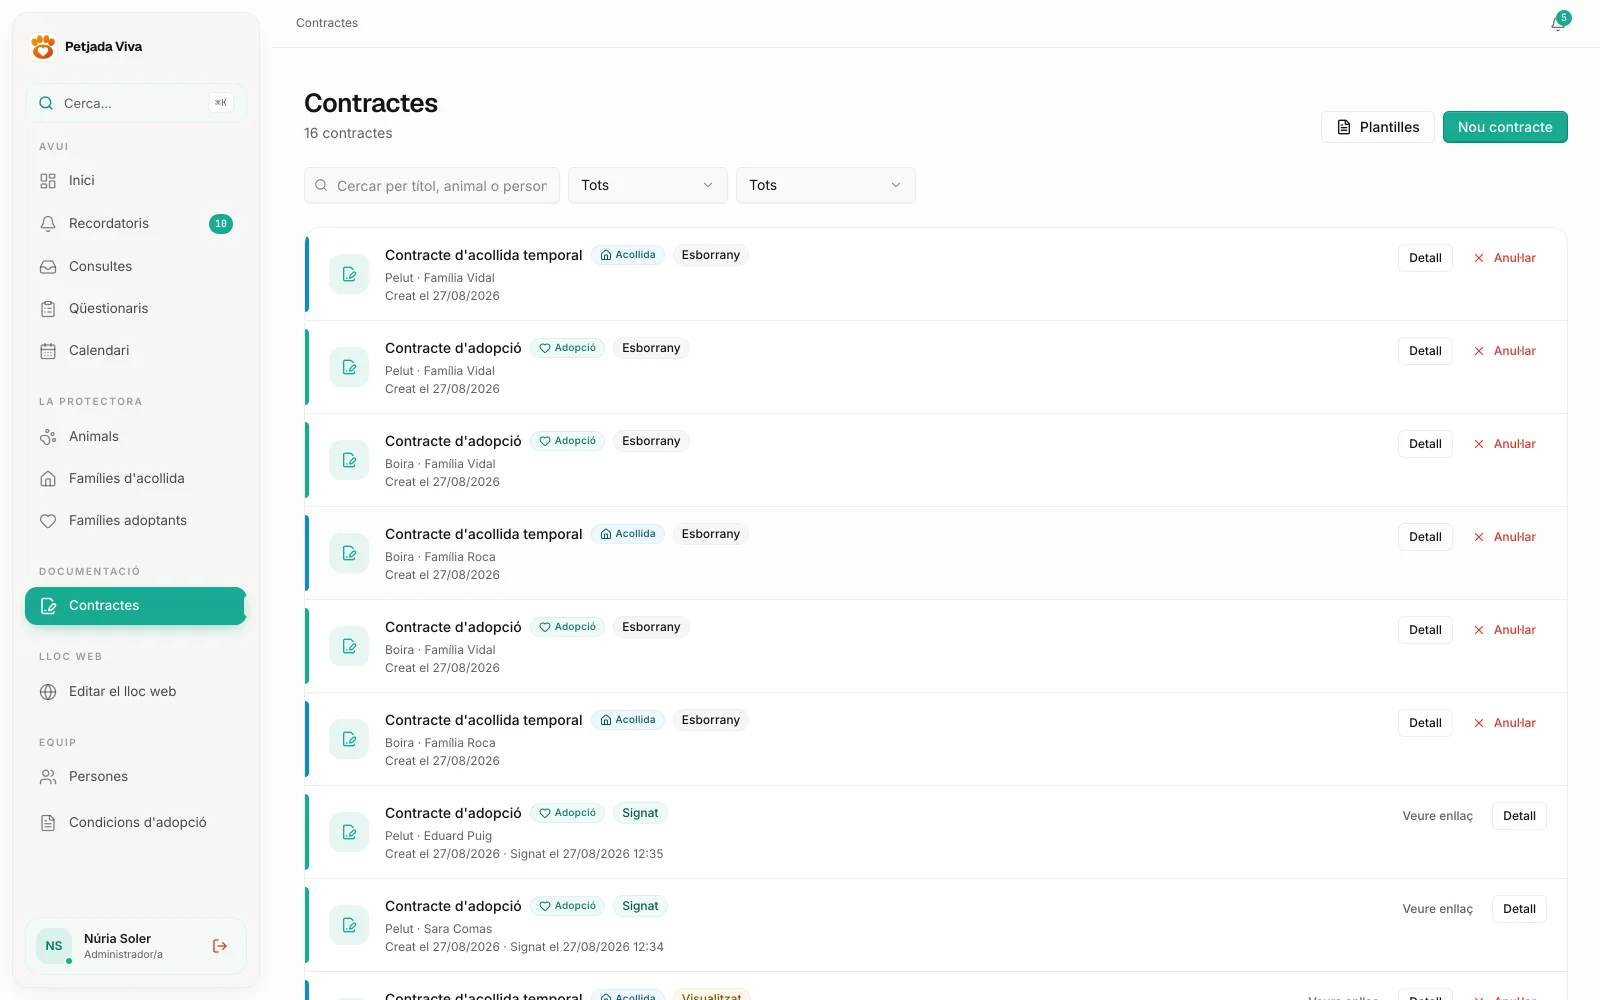Open the Inici dashboard item
This screenshot has height=1000, width=1600.
point(136,181)
